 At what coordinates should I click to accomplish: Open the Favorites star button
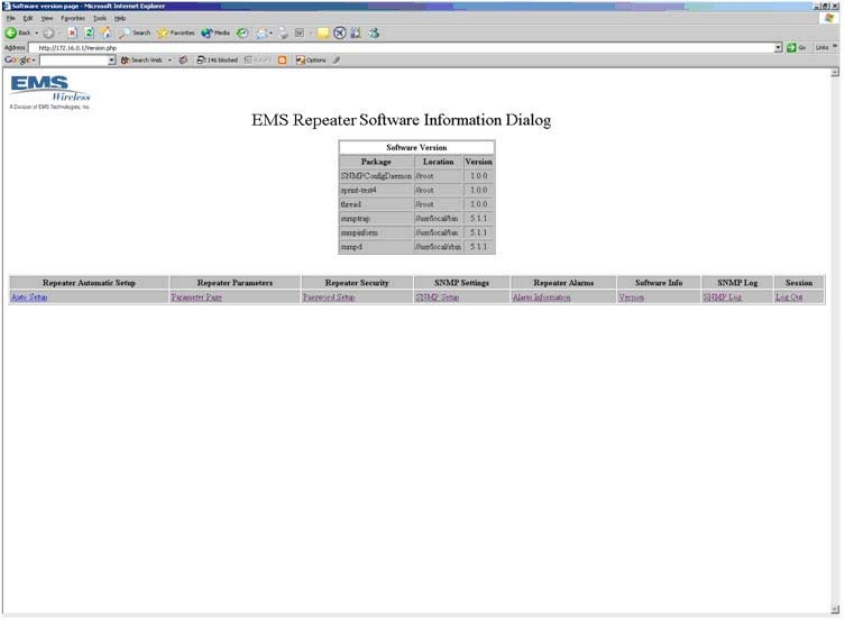point(176,33)
